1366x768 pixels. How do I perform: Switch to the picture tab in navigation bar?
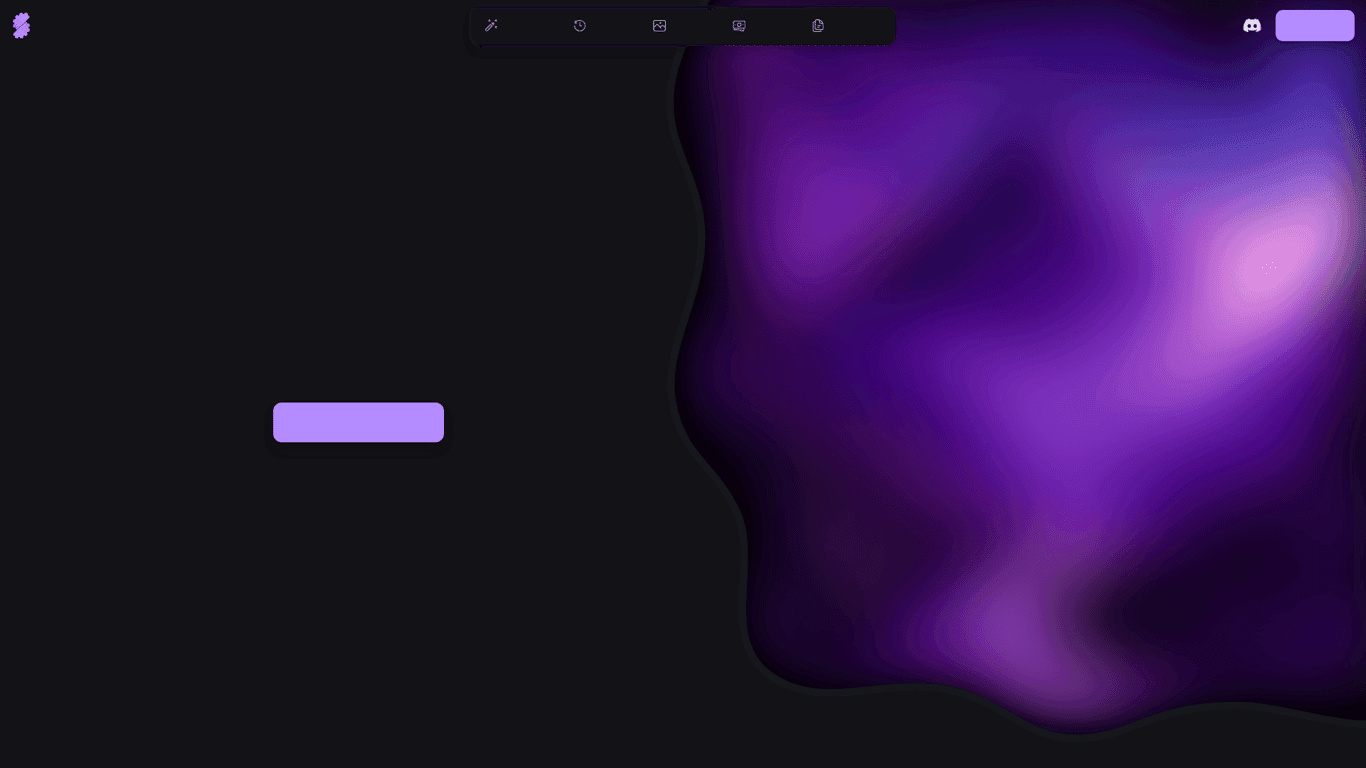pyautogui.click(x=659, y=26)
